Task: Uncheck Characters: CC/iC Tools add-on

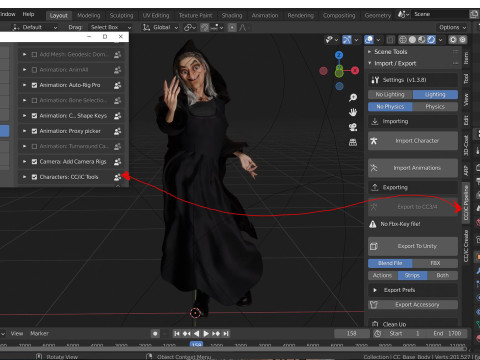Action: point(34,177)
